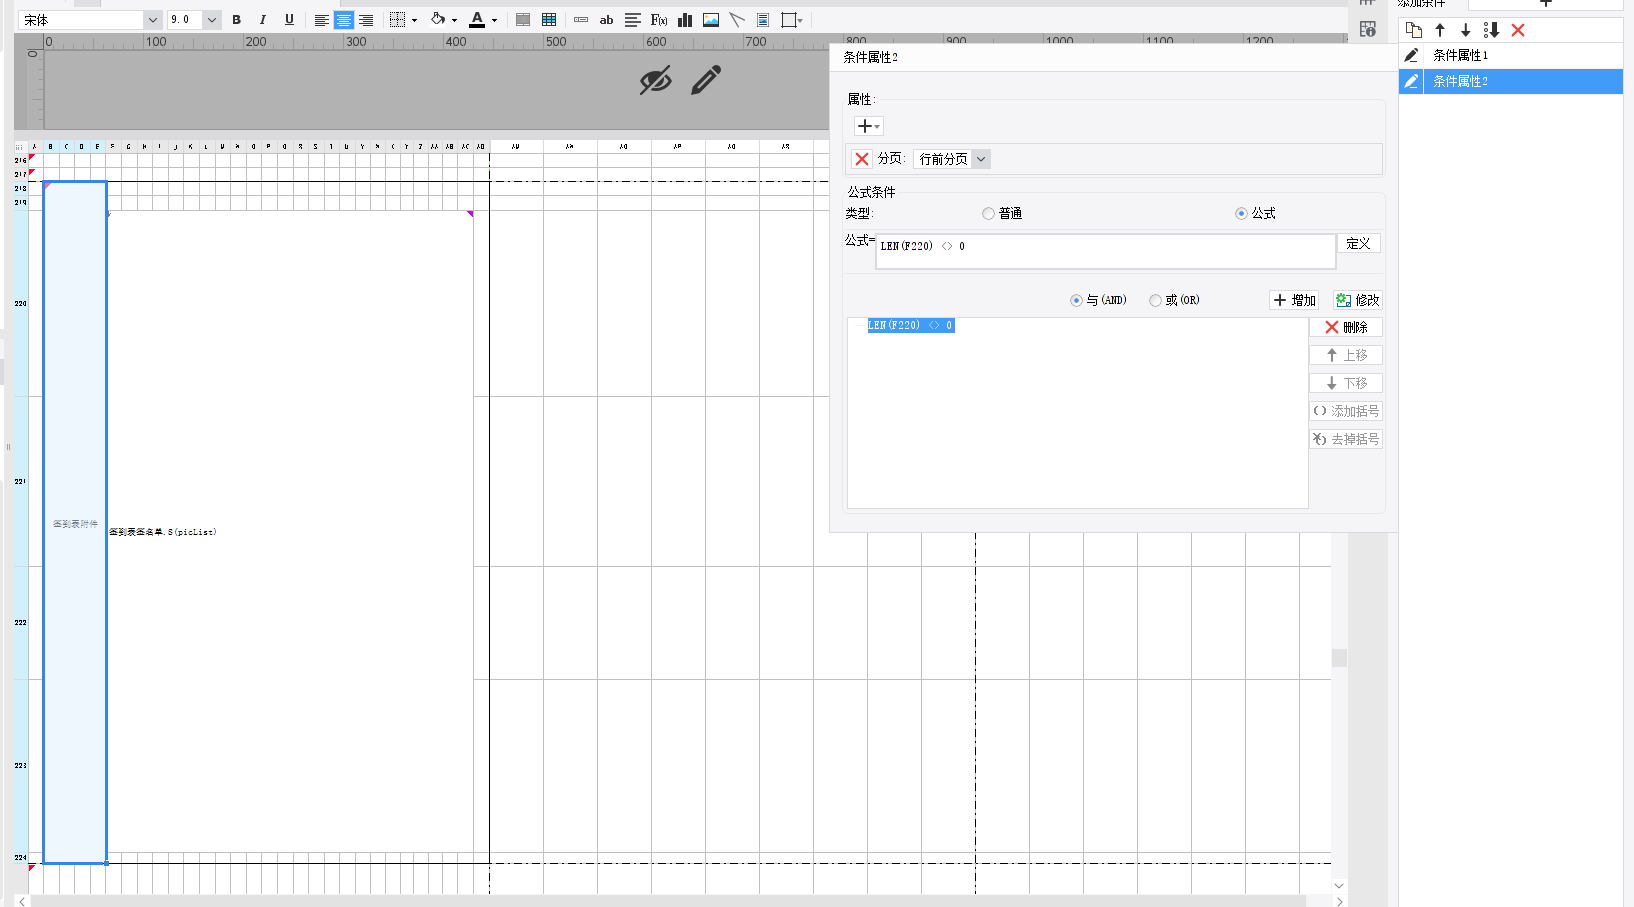Image resolution: width=1634 pixels, height=907 pixels.
Task: Click the formula input field
Action: (1106, 251)
